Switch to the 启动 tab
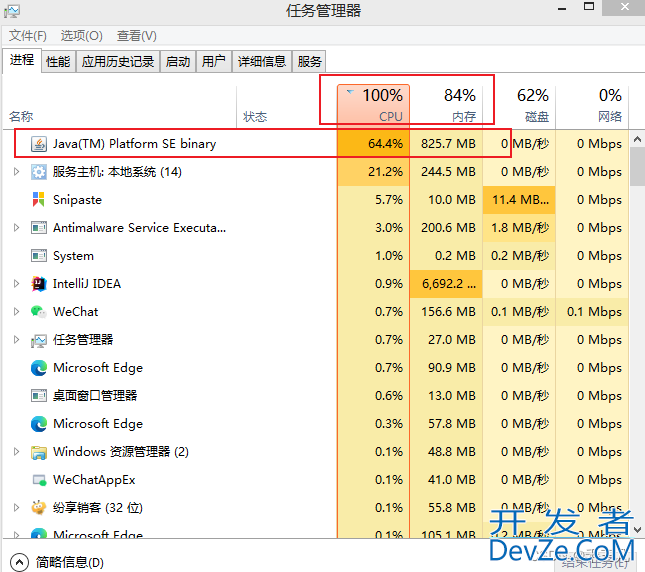This screenshot has height=572, width=645. (x=178, y=62)
